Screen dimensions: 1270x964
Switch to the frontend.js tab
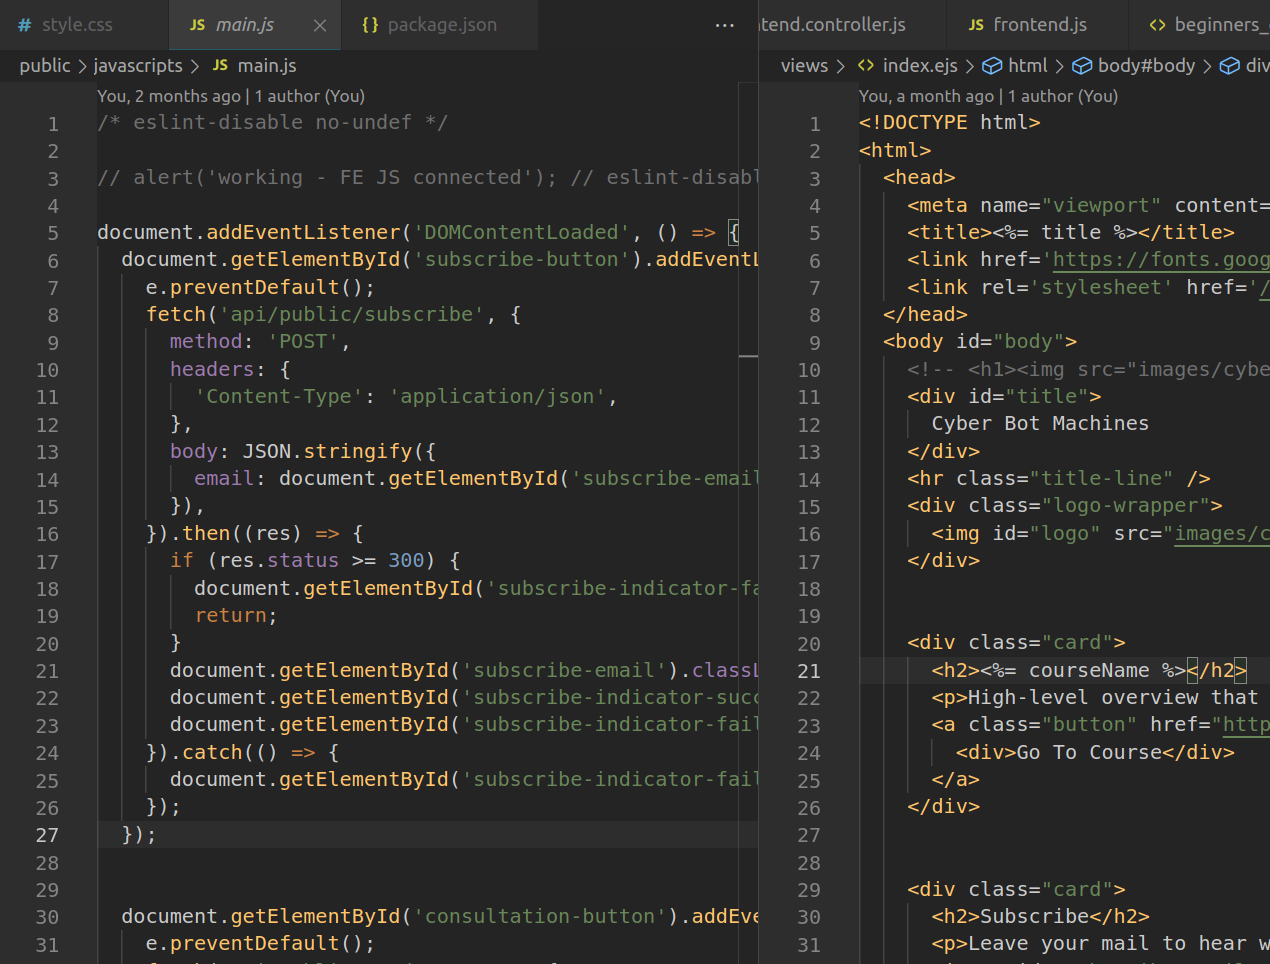point(1039,25)
